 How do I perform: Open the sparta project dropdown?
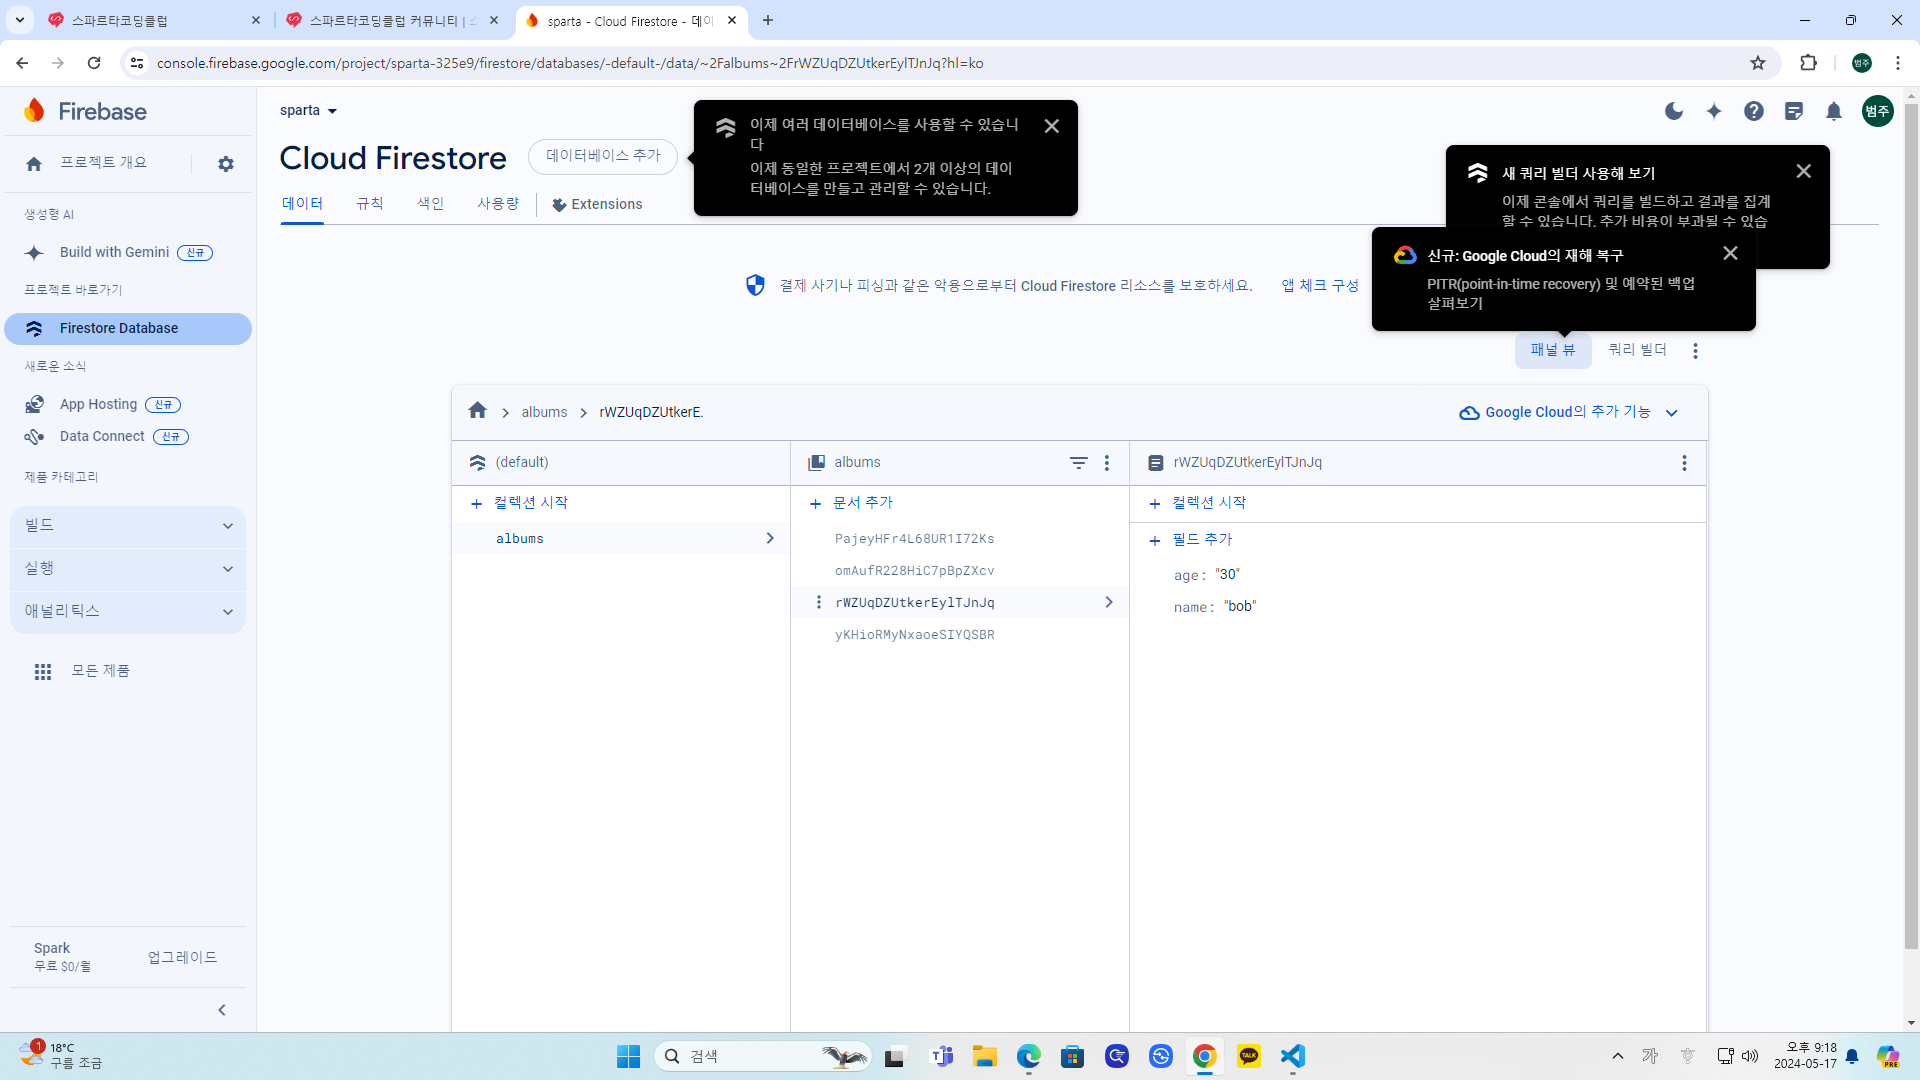click(x=309, y=111)
